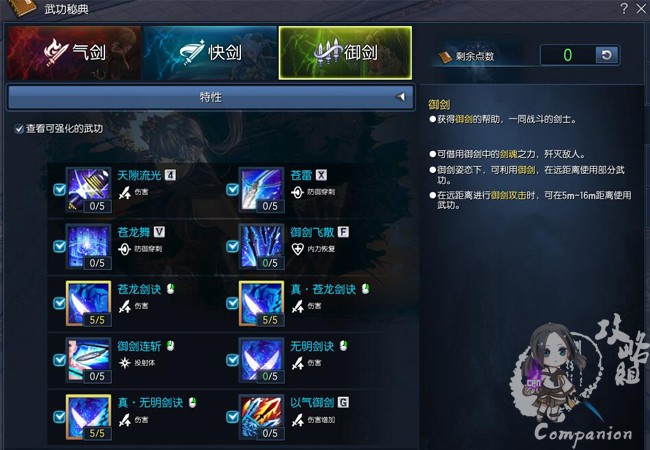Select the 苍雷 skill icon

[x=262, y=190]
